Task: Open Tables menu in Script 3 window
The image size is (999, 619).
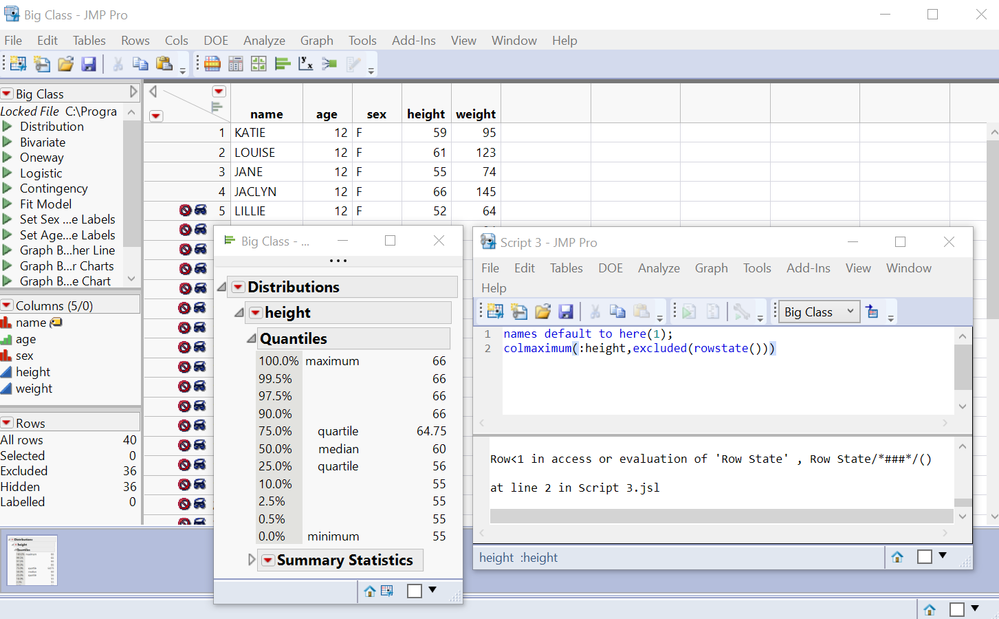Action: tap(566, 268)
